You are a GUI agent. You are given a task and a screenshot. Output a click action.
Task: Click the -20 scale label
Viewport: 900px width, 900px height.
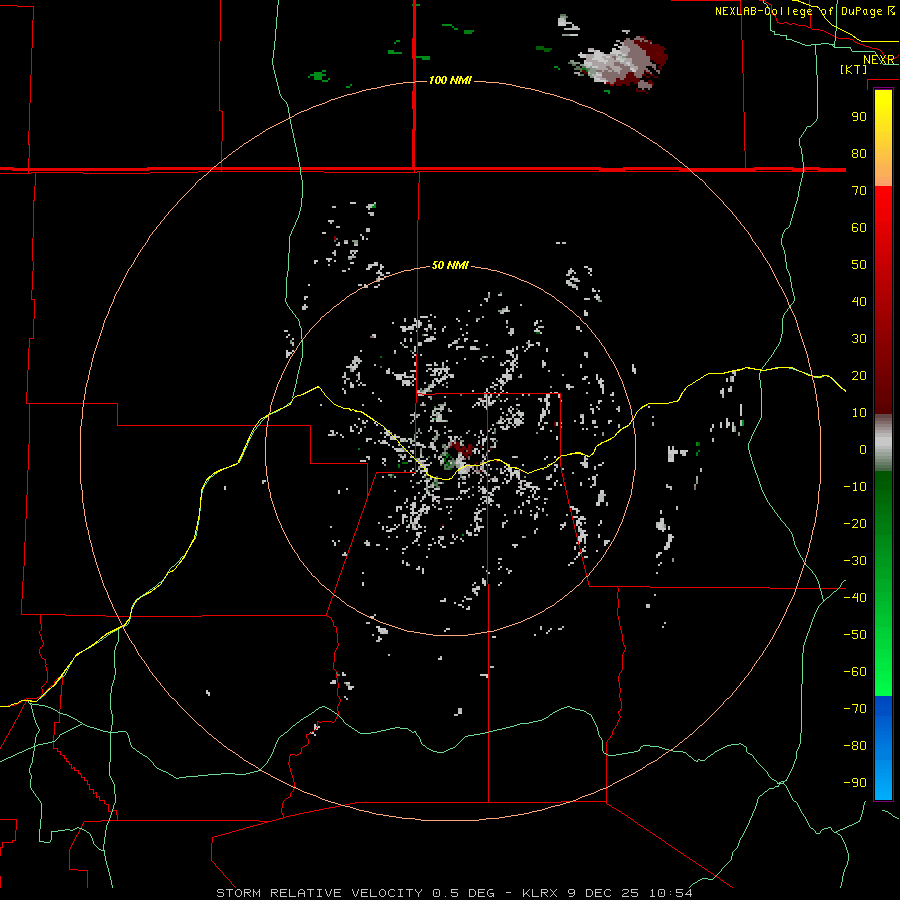pos(855,523)
